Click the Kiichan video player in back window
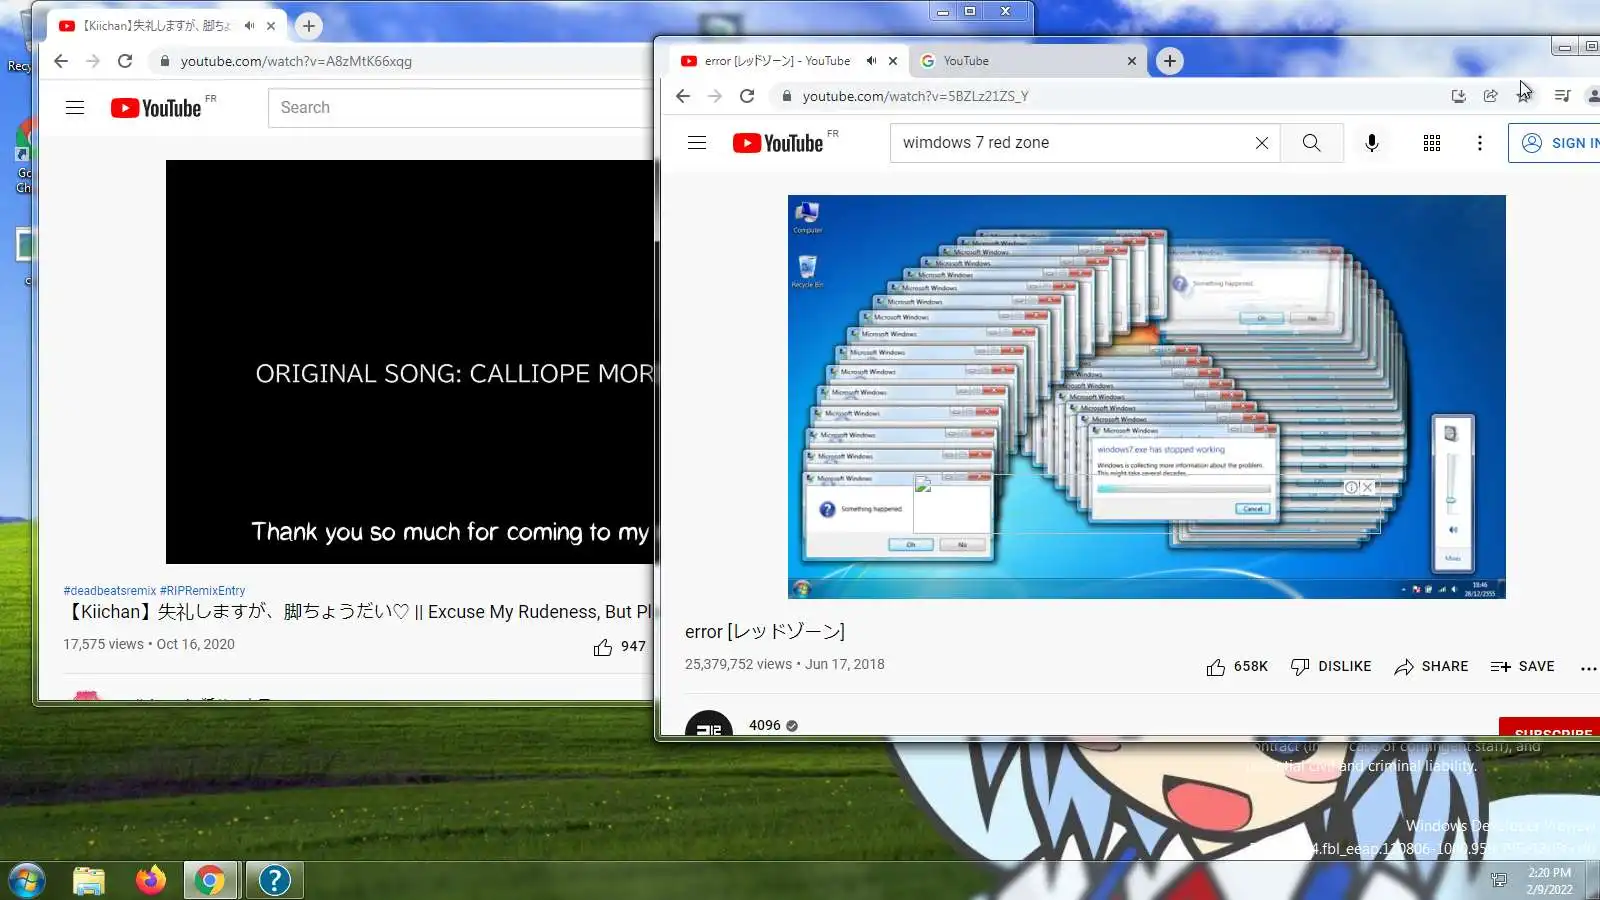The image size is (1600, 900). point(409,362)
